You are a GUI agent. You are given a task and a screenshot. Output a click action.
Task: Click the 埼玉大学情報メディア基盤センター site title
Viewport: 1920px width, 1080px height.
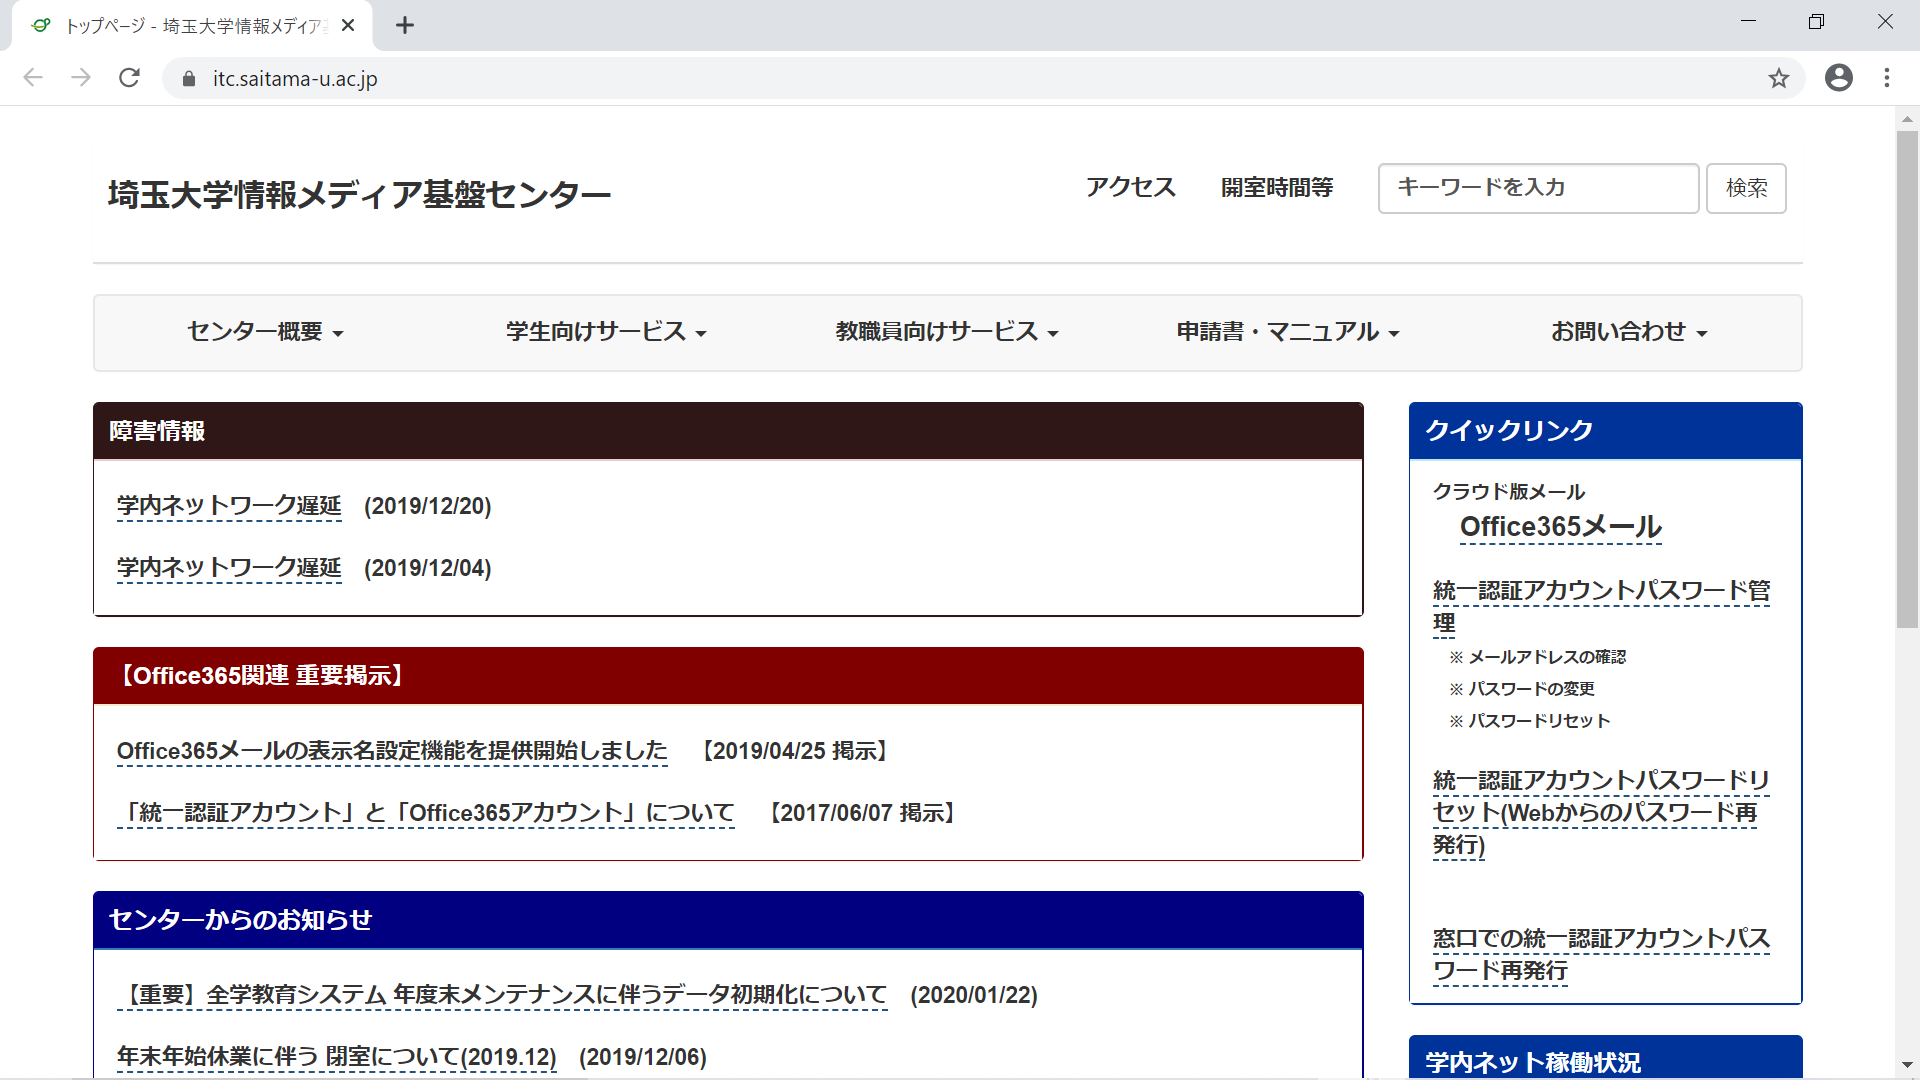pos(359,194)
